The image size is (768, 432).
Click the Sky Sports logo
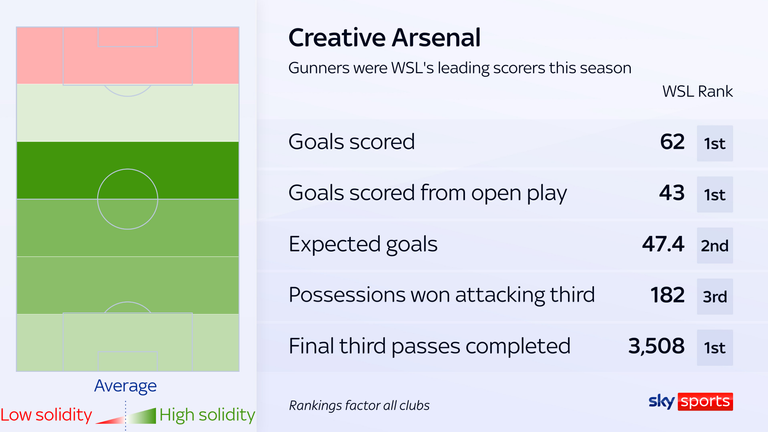click(x=691, y=401)
